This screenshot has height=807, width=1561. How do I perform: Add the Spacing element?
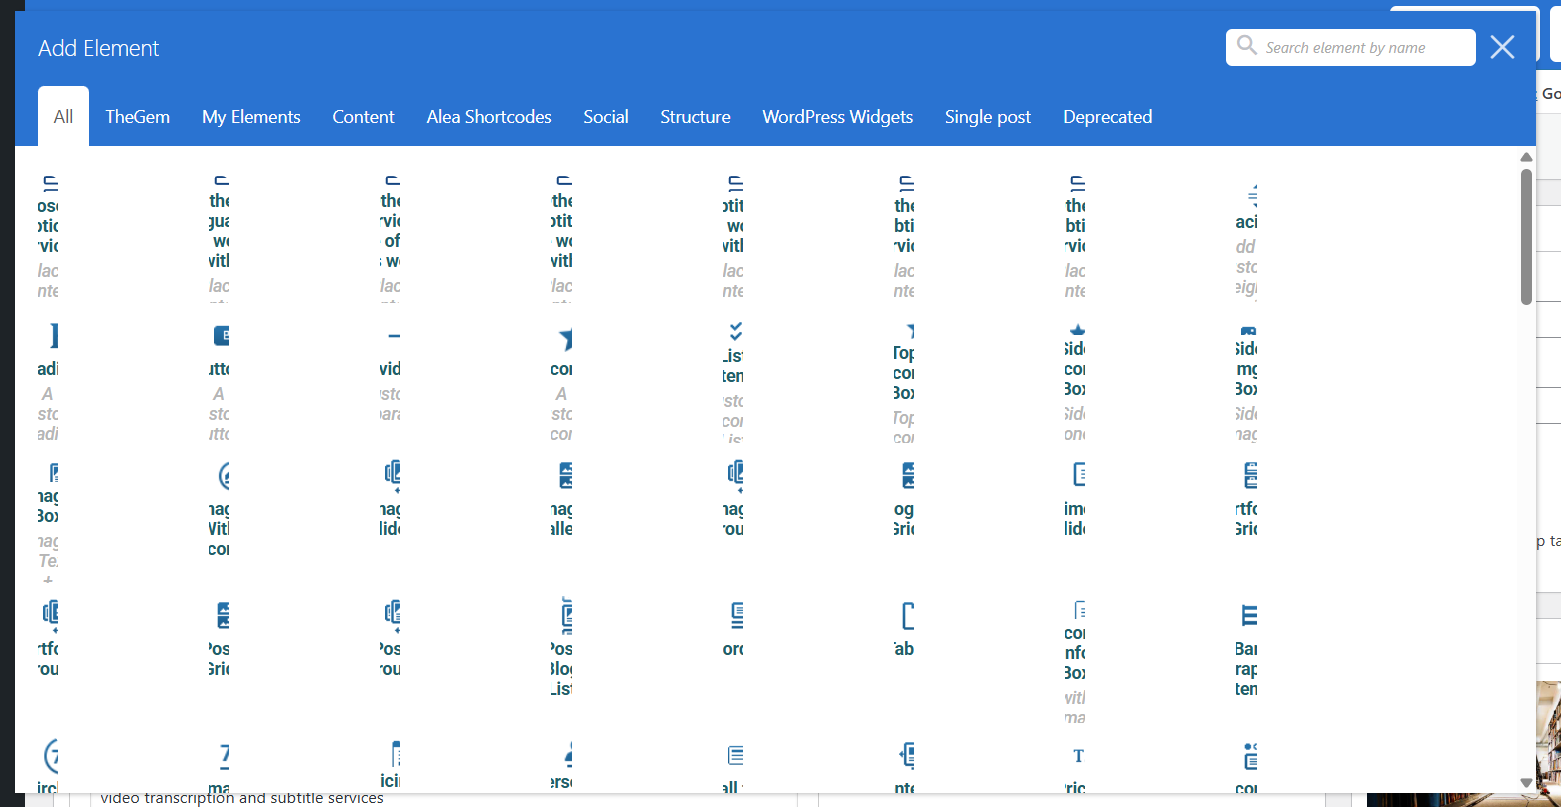click(x=1246, y=241)
